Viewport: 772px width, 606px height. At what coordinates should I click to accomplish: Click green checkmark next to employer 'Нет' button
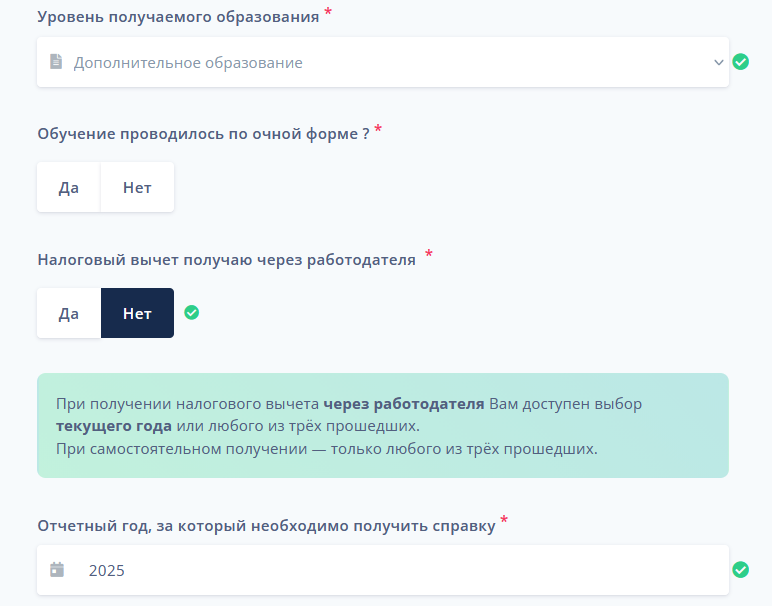pos(192,312)
